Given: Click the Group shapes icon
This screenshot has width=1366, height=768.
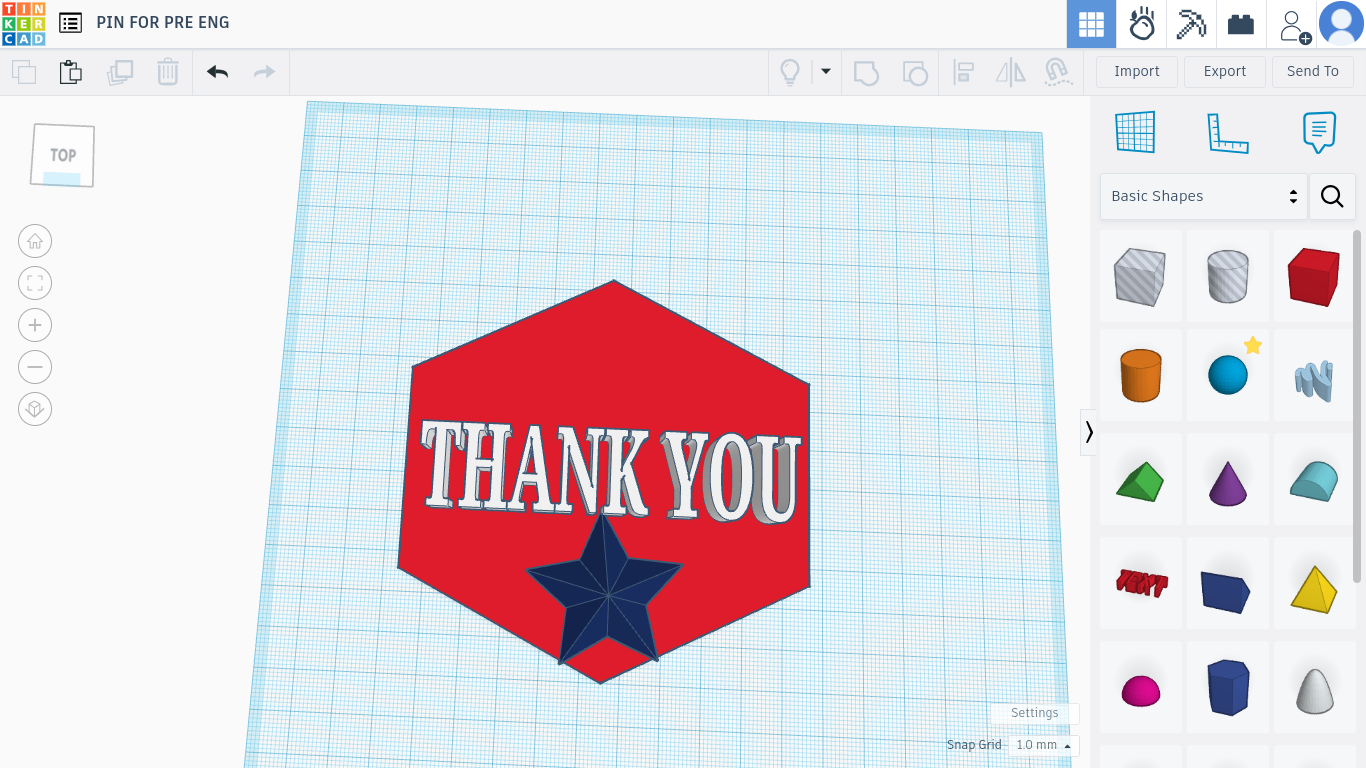Looking at the screenshot, I should click(x=866, y=72).
